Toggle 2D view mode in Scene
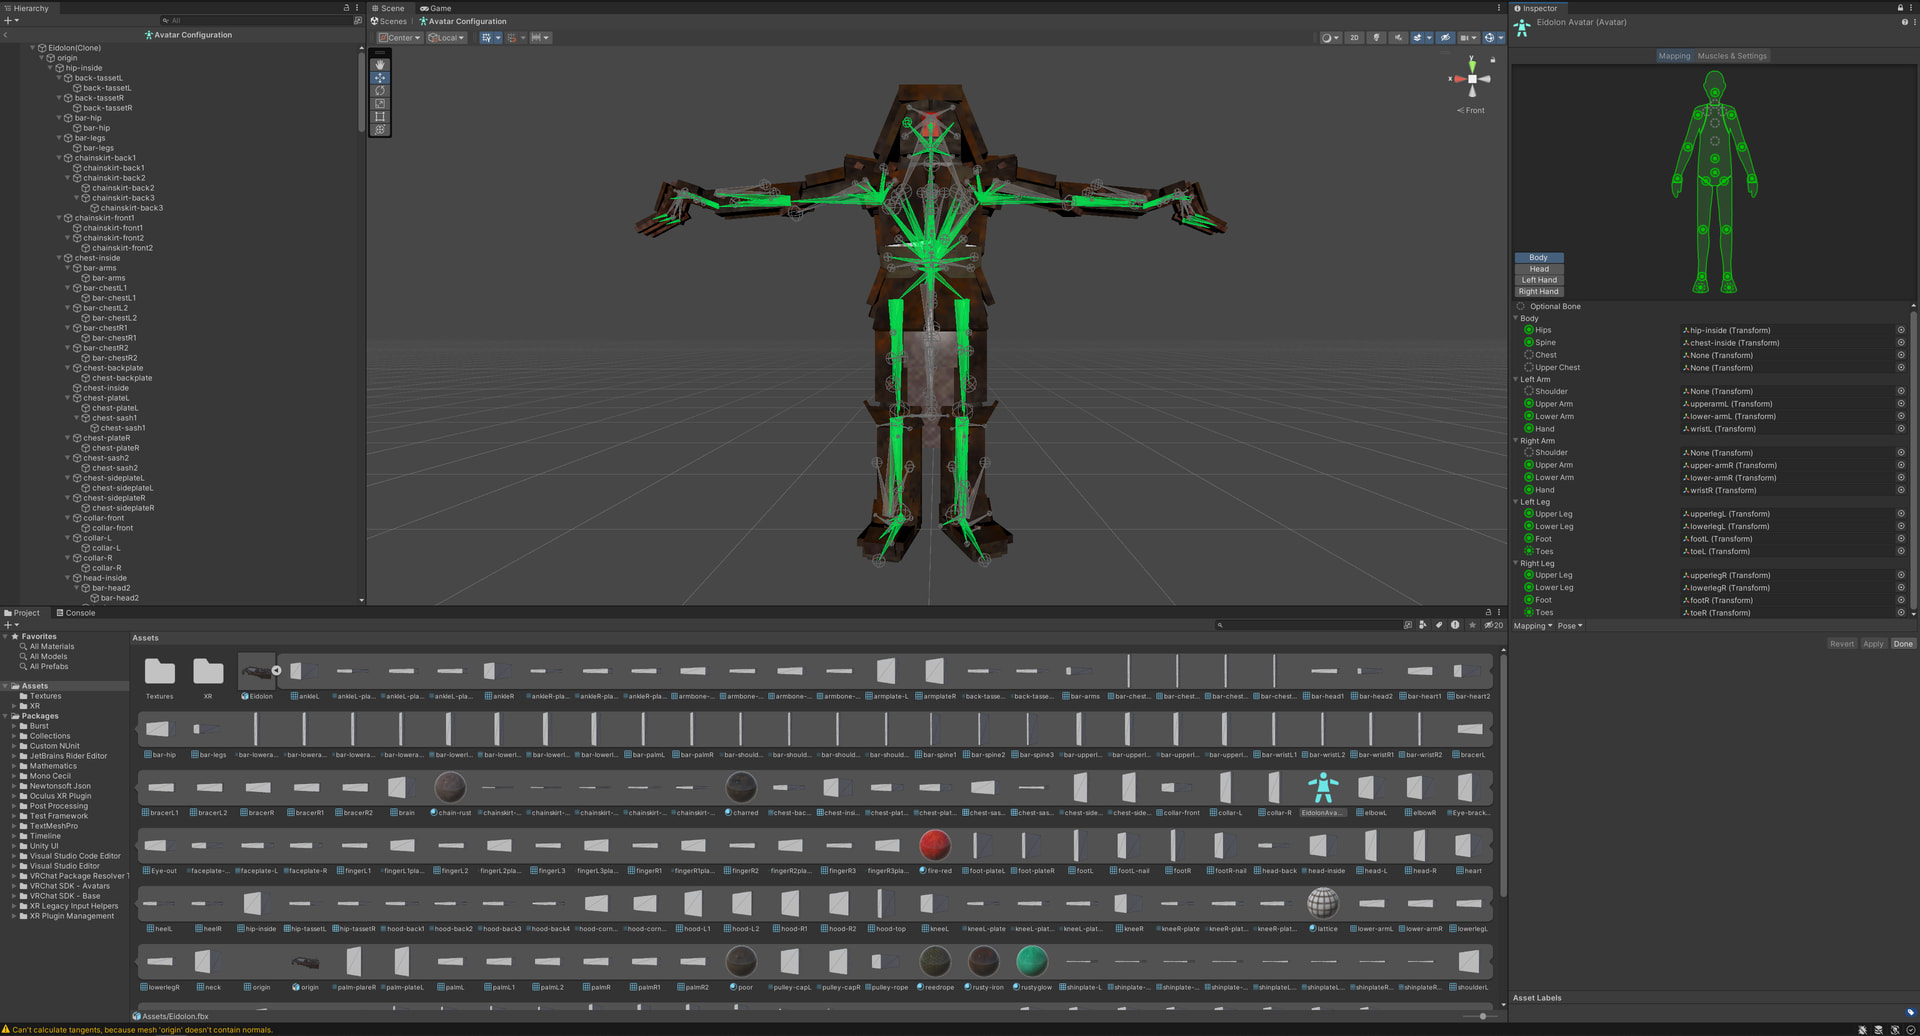The width and height of the screenshot is (1920, 1036). [1354, 38]
